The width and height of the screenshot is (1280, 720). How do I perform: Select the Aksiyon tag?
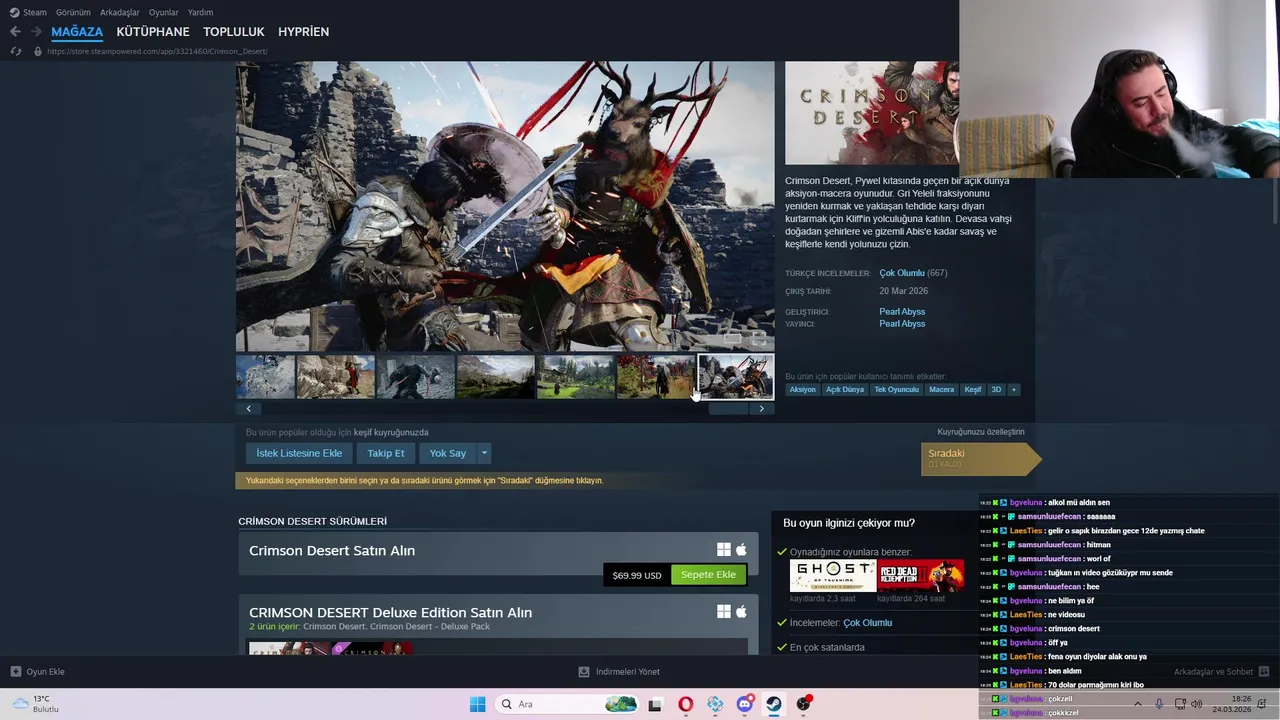point(803,389)
